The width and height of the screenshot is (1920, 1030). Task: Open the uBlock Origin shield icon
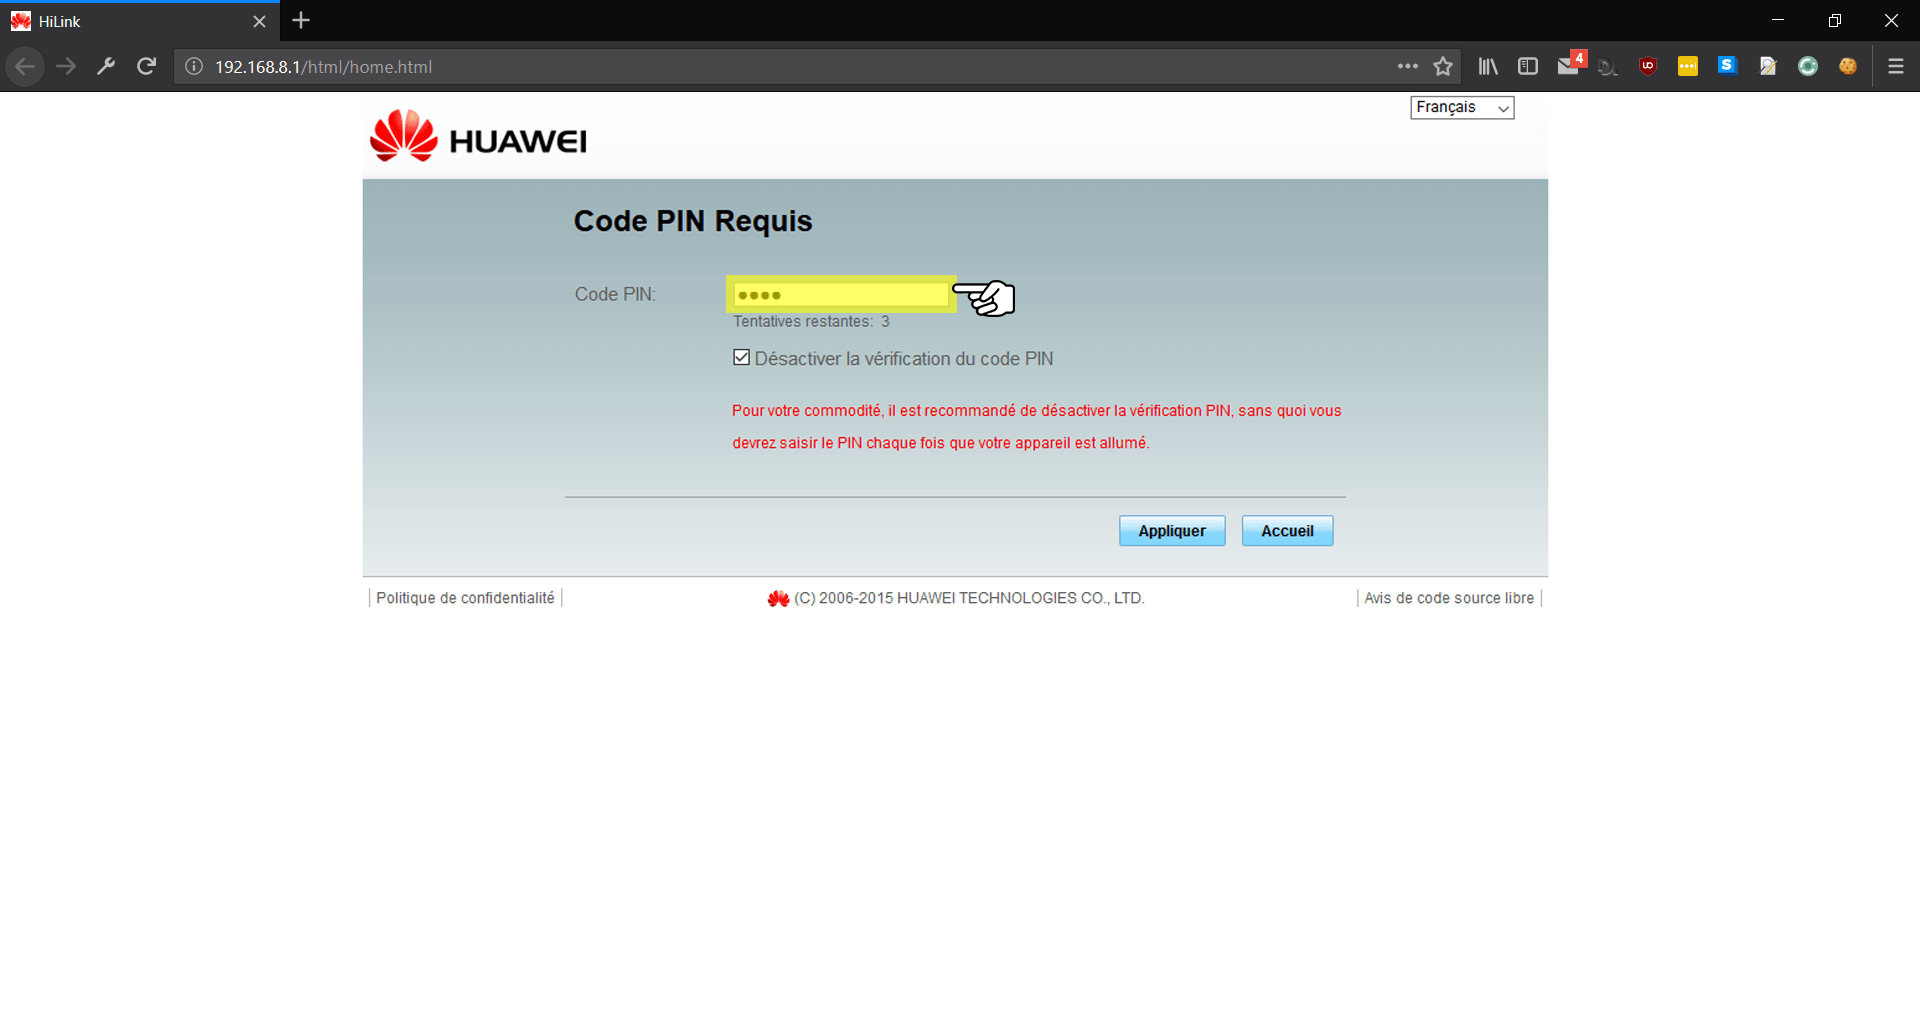click(1648, 67)
